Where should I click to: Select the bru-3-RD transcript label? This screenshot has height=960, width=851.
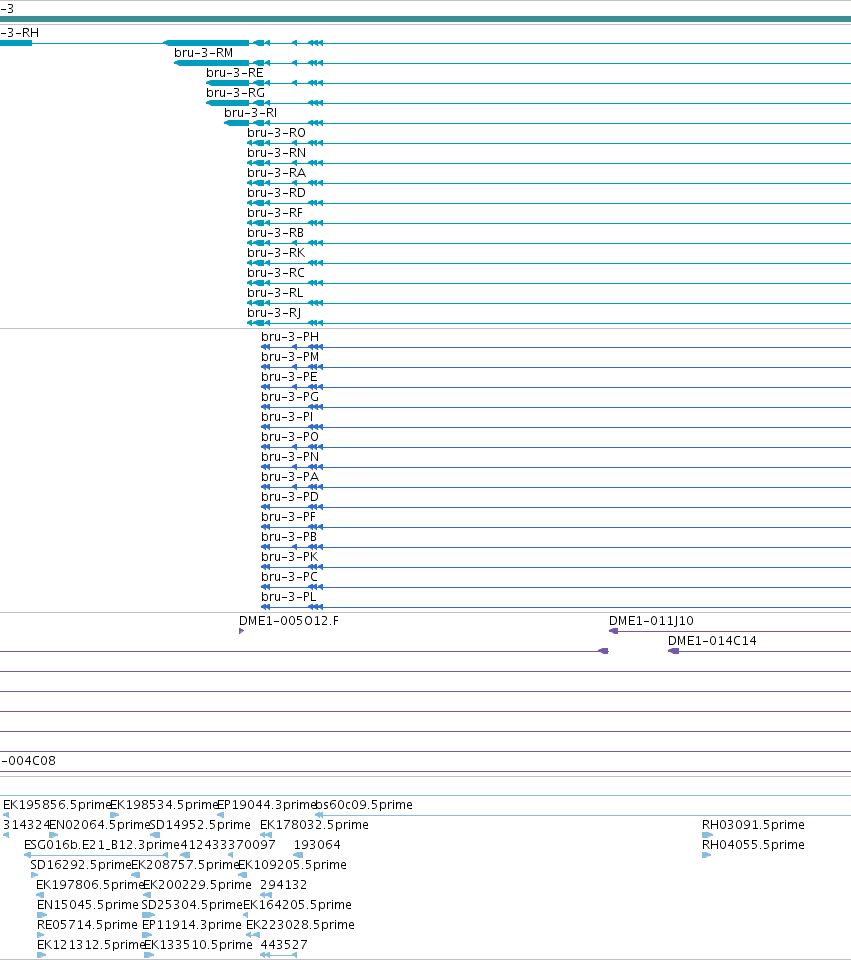(276, 193)
